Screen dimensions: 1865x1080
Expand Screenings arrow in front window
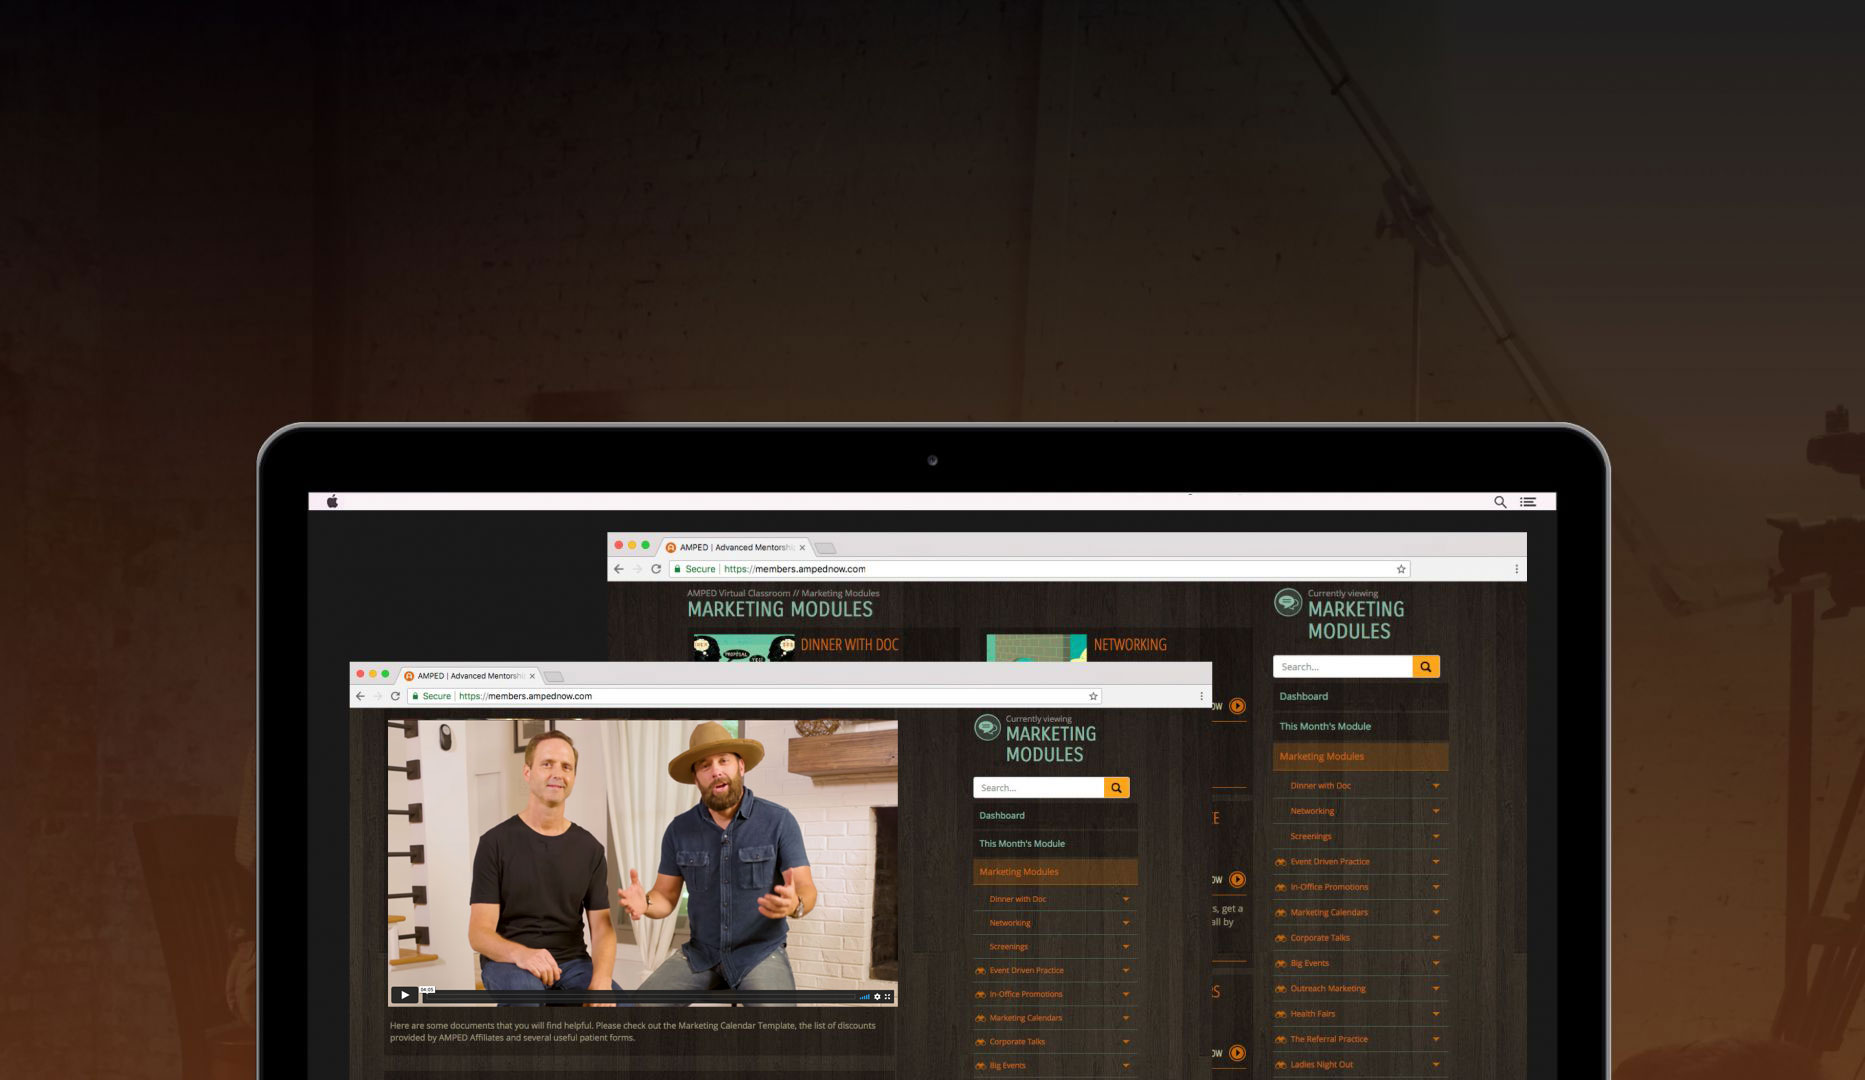1125,947
